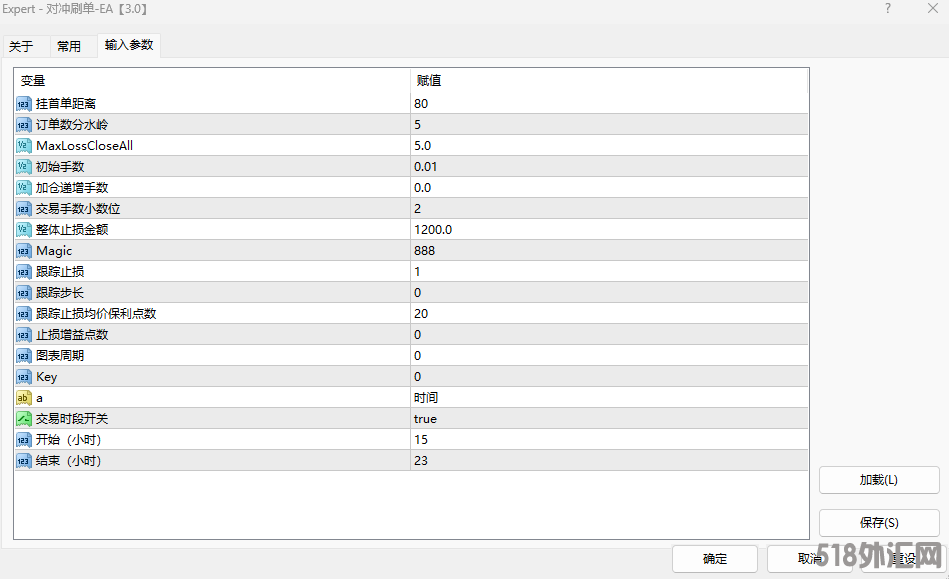
Task: Click the icon beside 初始手数 parameter
Action: (x=24, y=167)
